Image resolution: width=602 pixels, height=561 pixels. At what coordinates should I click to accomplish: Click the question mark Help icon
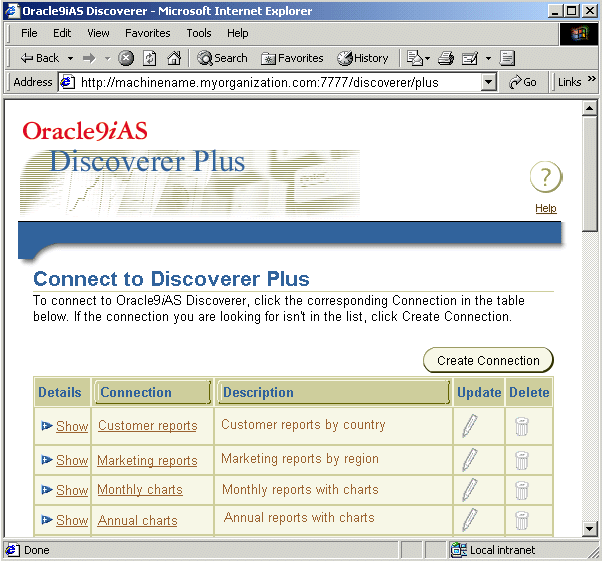coord(546,177)
